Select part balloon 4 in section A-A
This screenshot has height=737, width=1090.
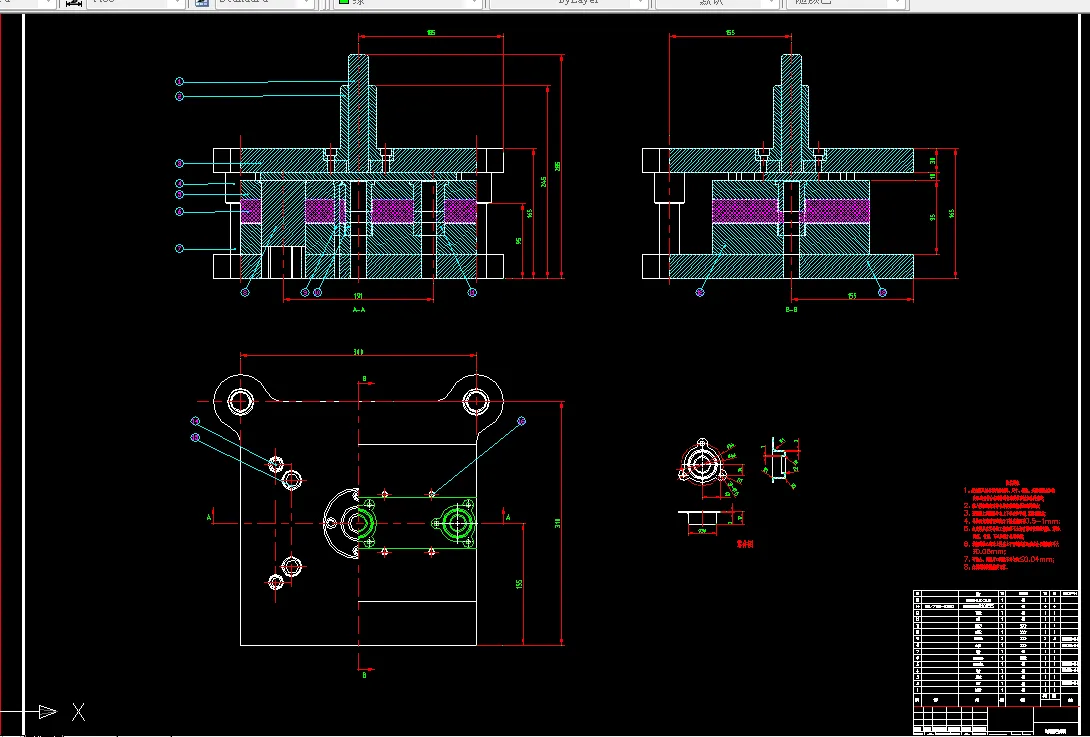click(x=179, y=184)
